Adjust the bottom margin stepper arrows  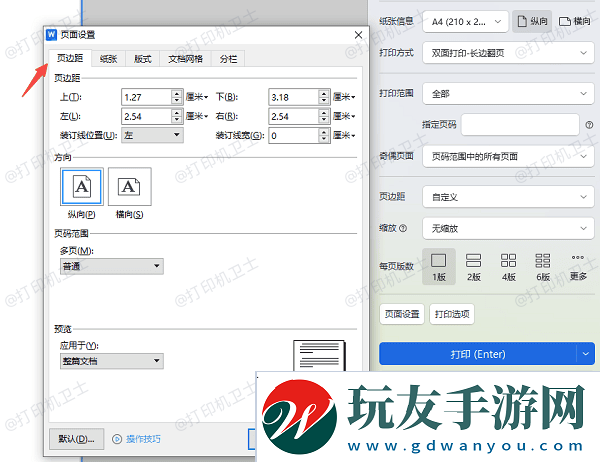pyautogui.click(x=324, y=97)
